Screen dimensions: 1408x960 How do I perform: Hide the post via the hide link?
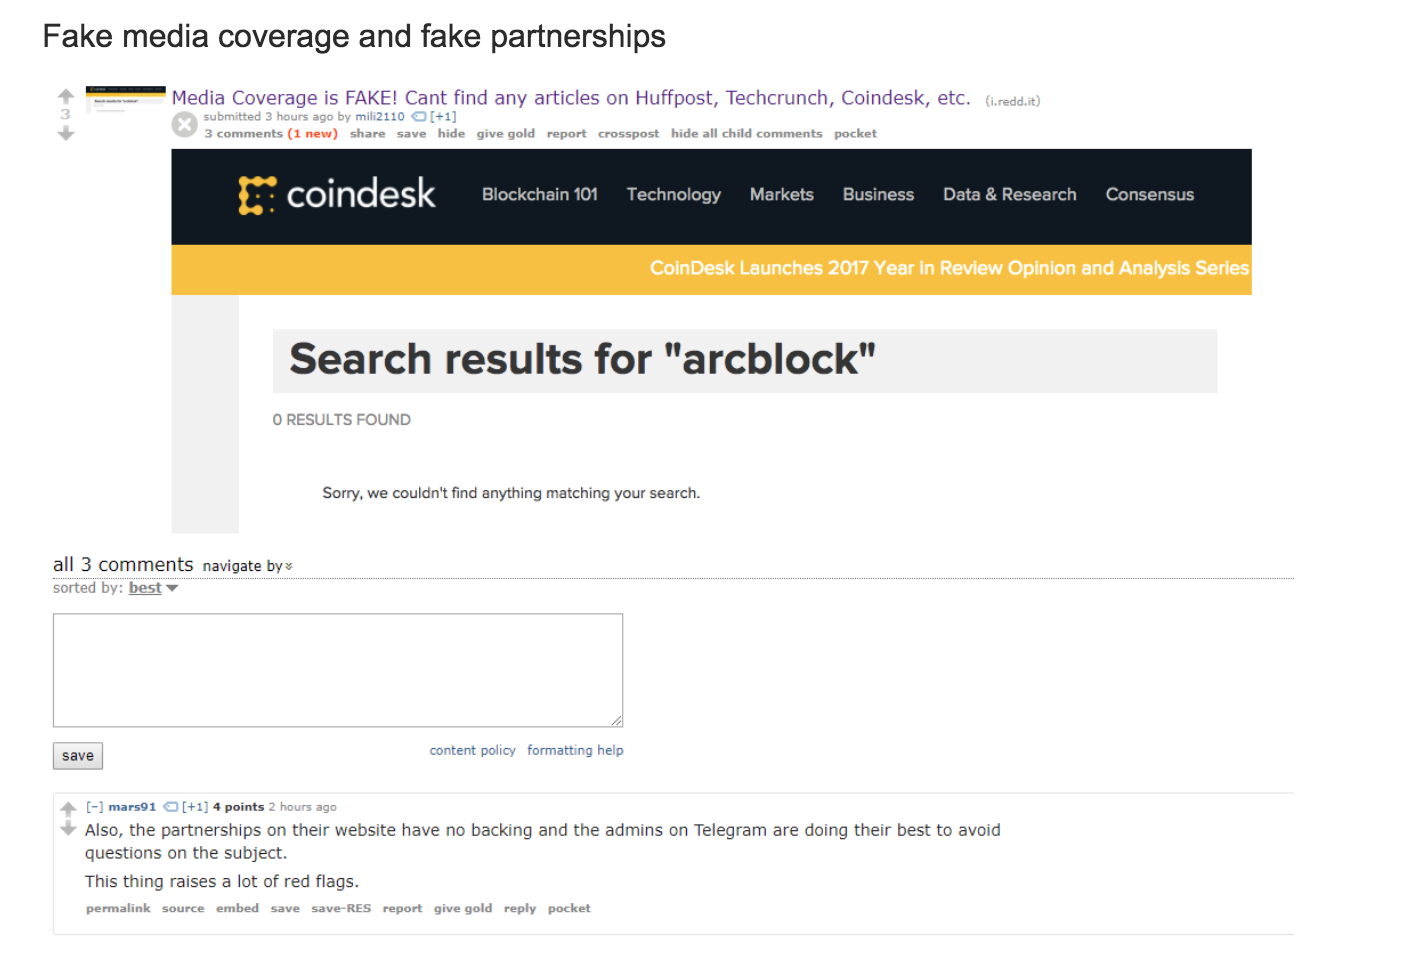pyautogui.click(x=451, y=133)
